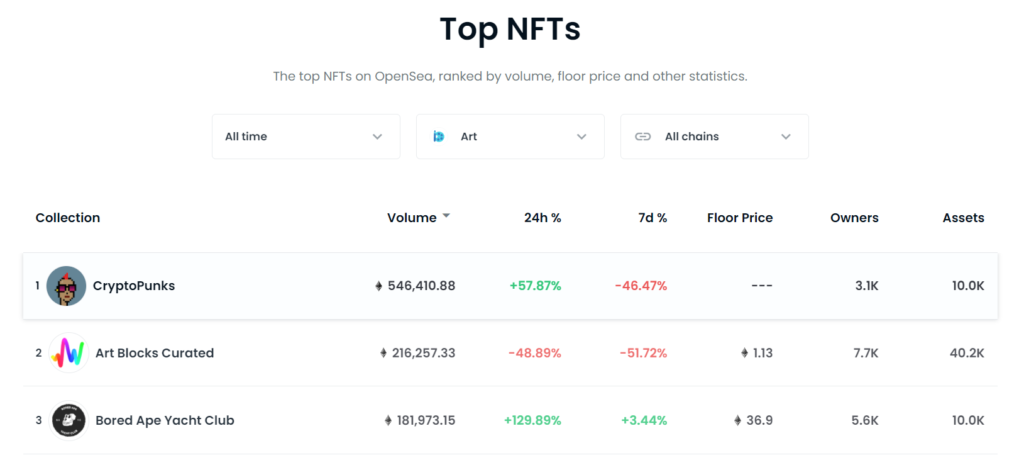Screen dimensions: 1024x465
Task: Sort by the 7d % column header
Action: tap(652, 218)
